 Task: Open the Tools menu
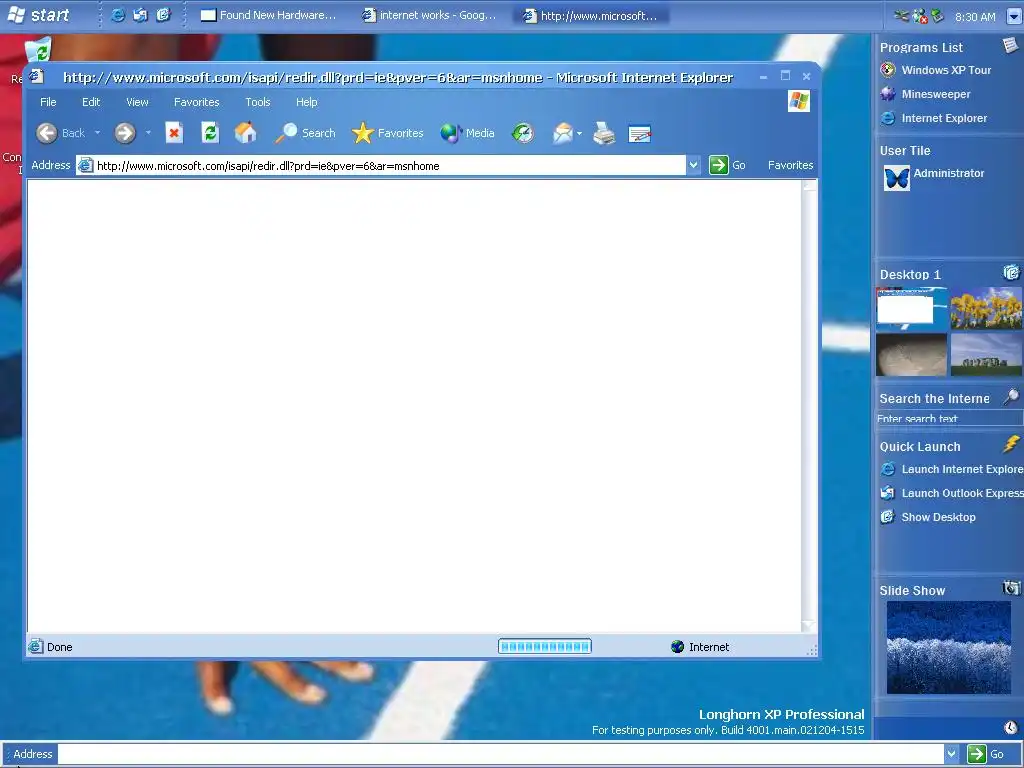tap(257, 102)
